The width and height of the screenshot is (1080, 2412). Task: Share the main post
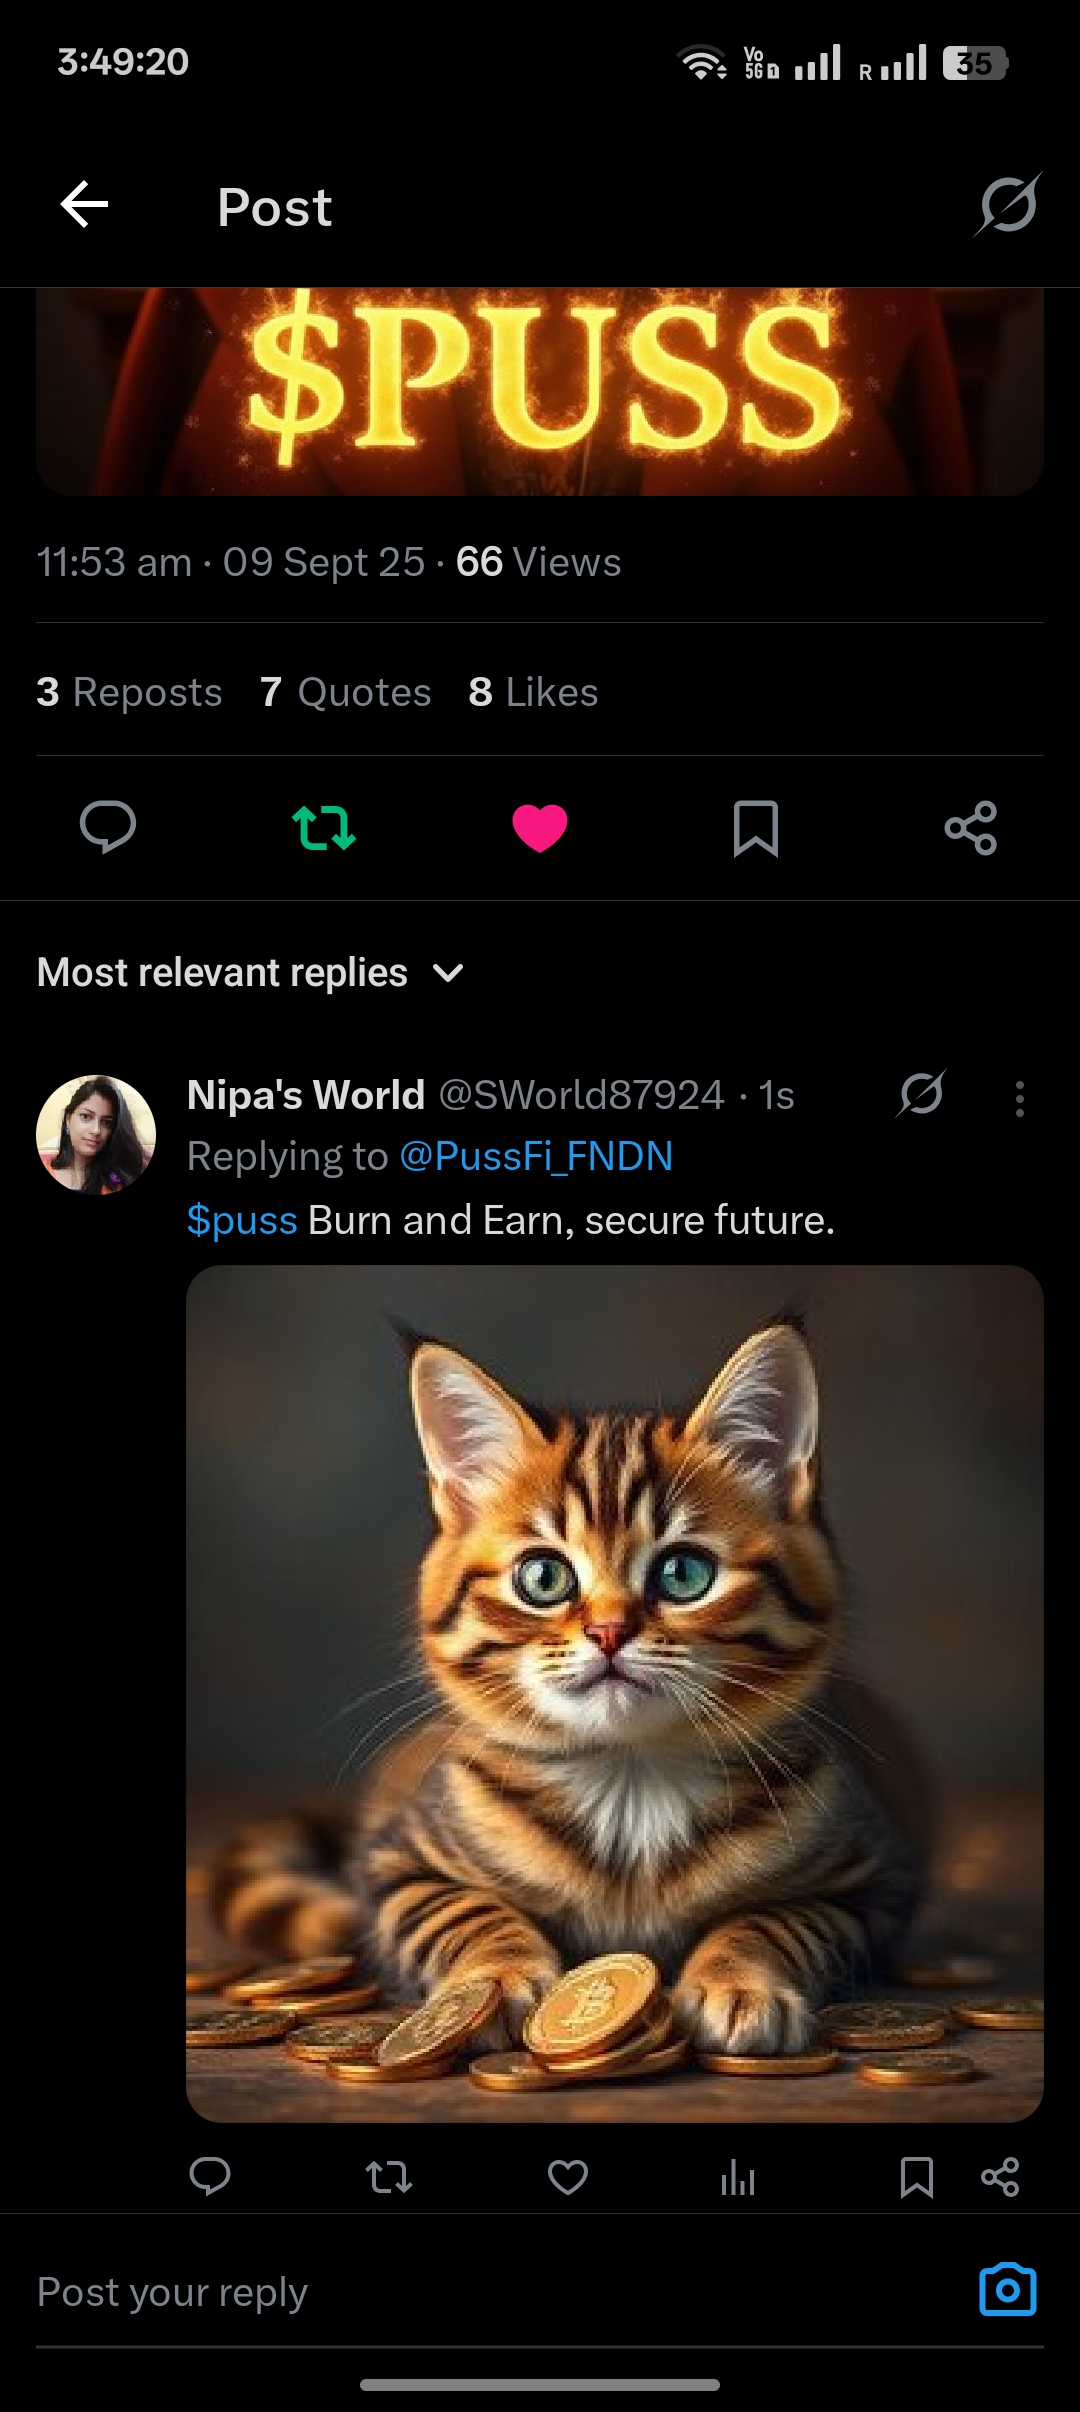(x=971, y=828)
